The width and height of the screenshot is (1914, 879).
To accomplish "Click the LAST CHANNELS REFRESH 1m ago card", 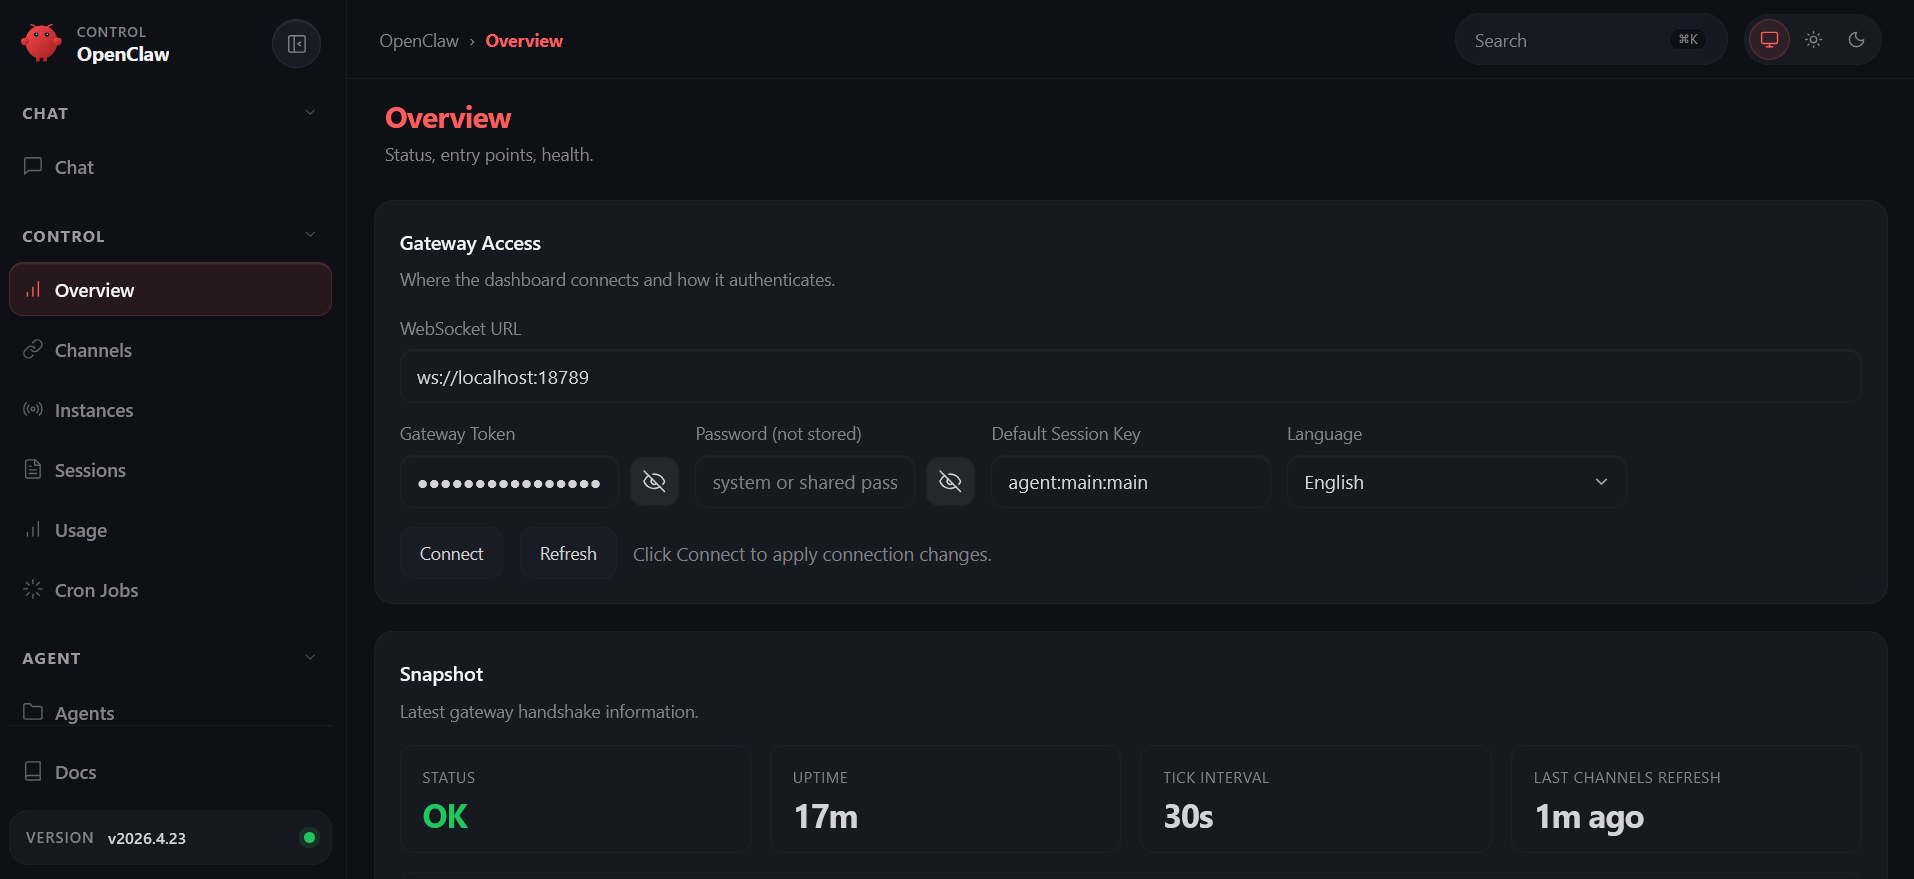I will point(1686,799).
